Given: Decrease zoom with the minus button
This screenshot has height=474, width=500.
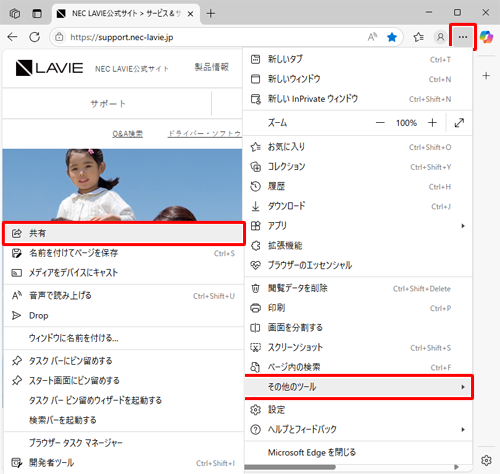Looking at the screenshot, I should point(380,123).
